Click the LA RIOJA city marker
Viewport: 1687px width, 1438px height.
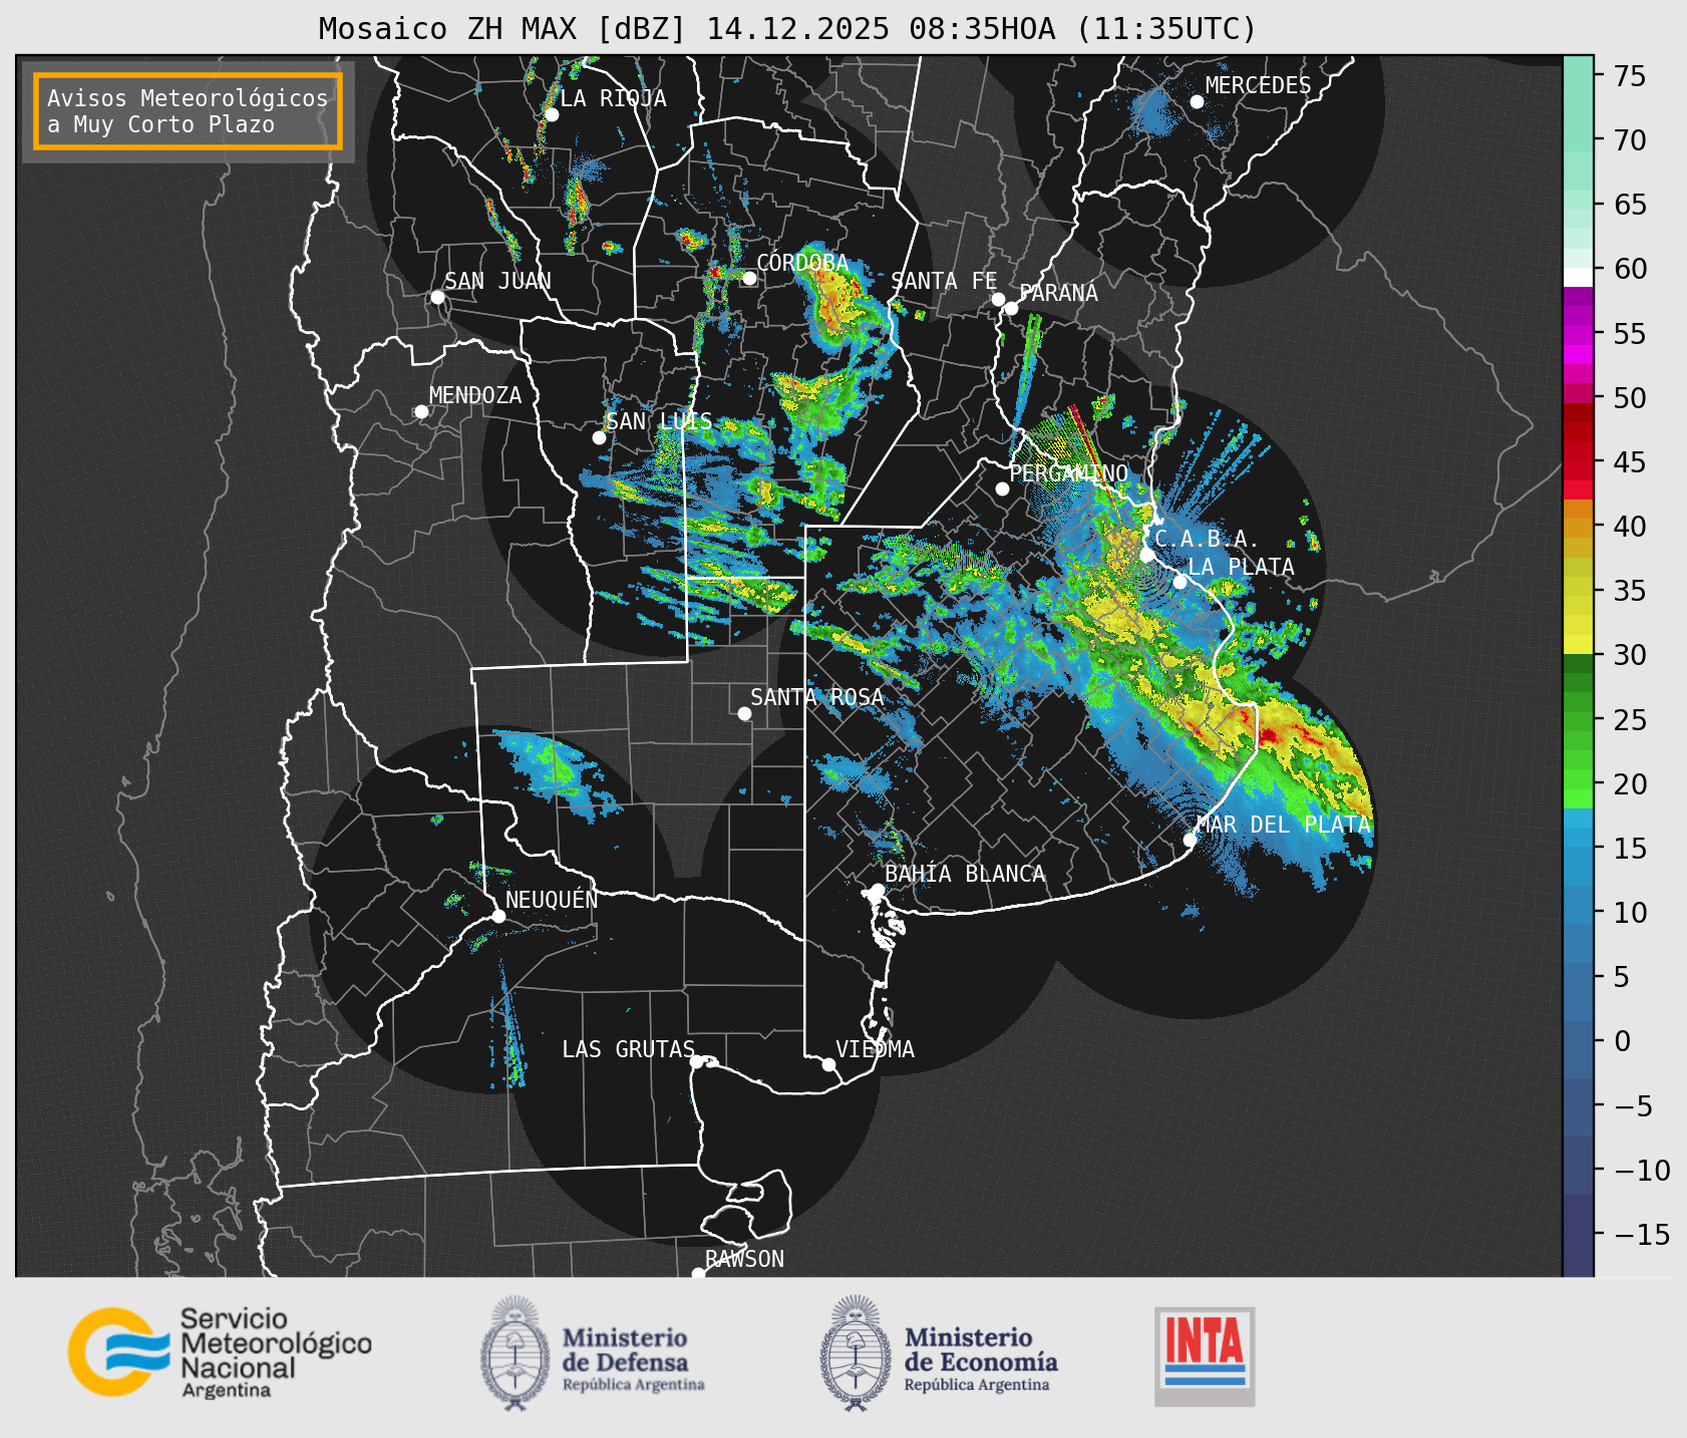551,115
